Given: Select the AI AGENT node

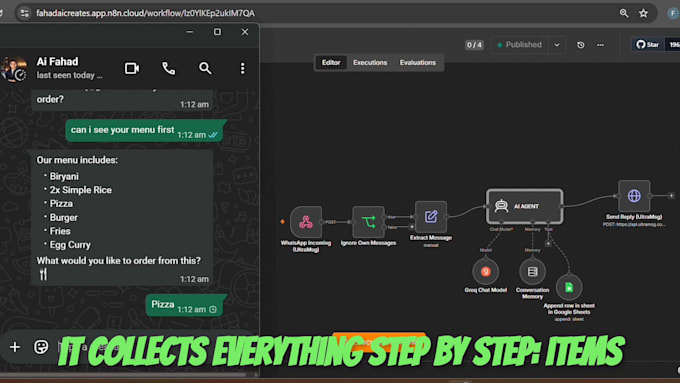Looking at the screenshot, I should pyautogui.click(x=525, y=206).
